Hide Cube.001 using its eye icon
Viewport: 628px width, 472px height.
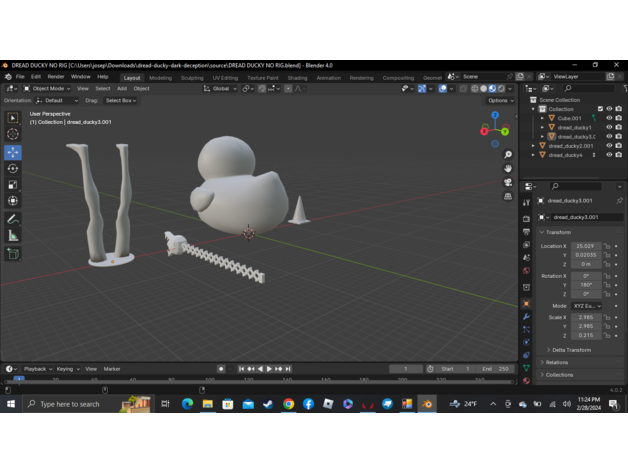(x=609, y=118)
